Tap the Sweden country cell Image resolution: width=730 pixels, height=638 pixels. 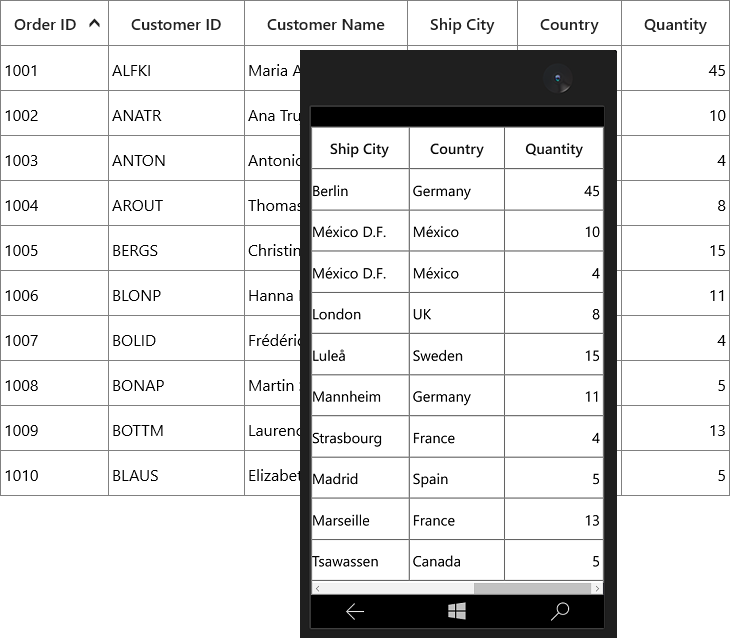(x=457, y=354)
